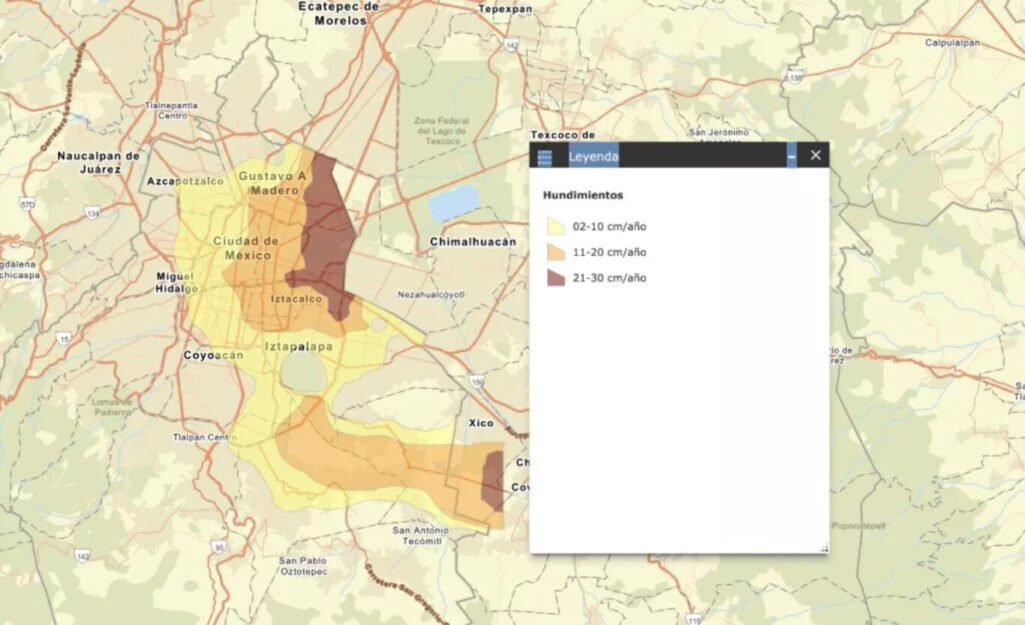Grab the Leyenda panel resize handle
This screenshot has height=625, width=1025.
(x=824, y=548)
